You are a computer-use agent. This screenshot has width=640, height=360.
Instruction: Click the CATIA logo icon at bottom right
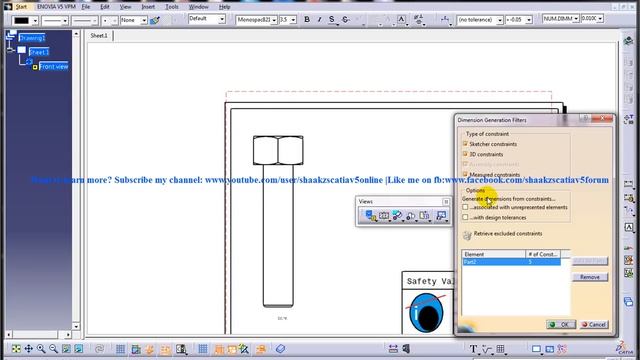pyautogui.click(x=624, y=348)
